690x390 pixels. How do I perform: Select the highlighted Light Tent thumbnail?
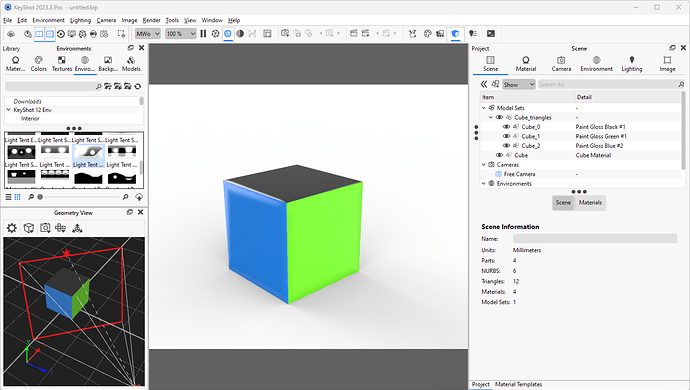point(88,156)
